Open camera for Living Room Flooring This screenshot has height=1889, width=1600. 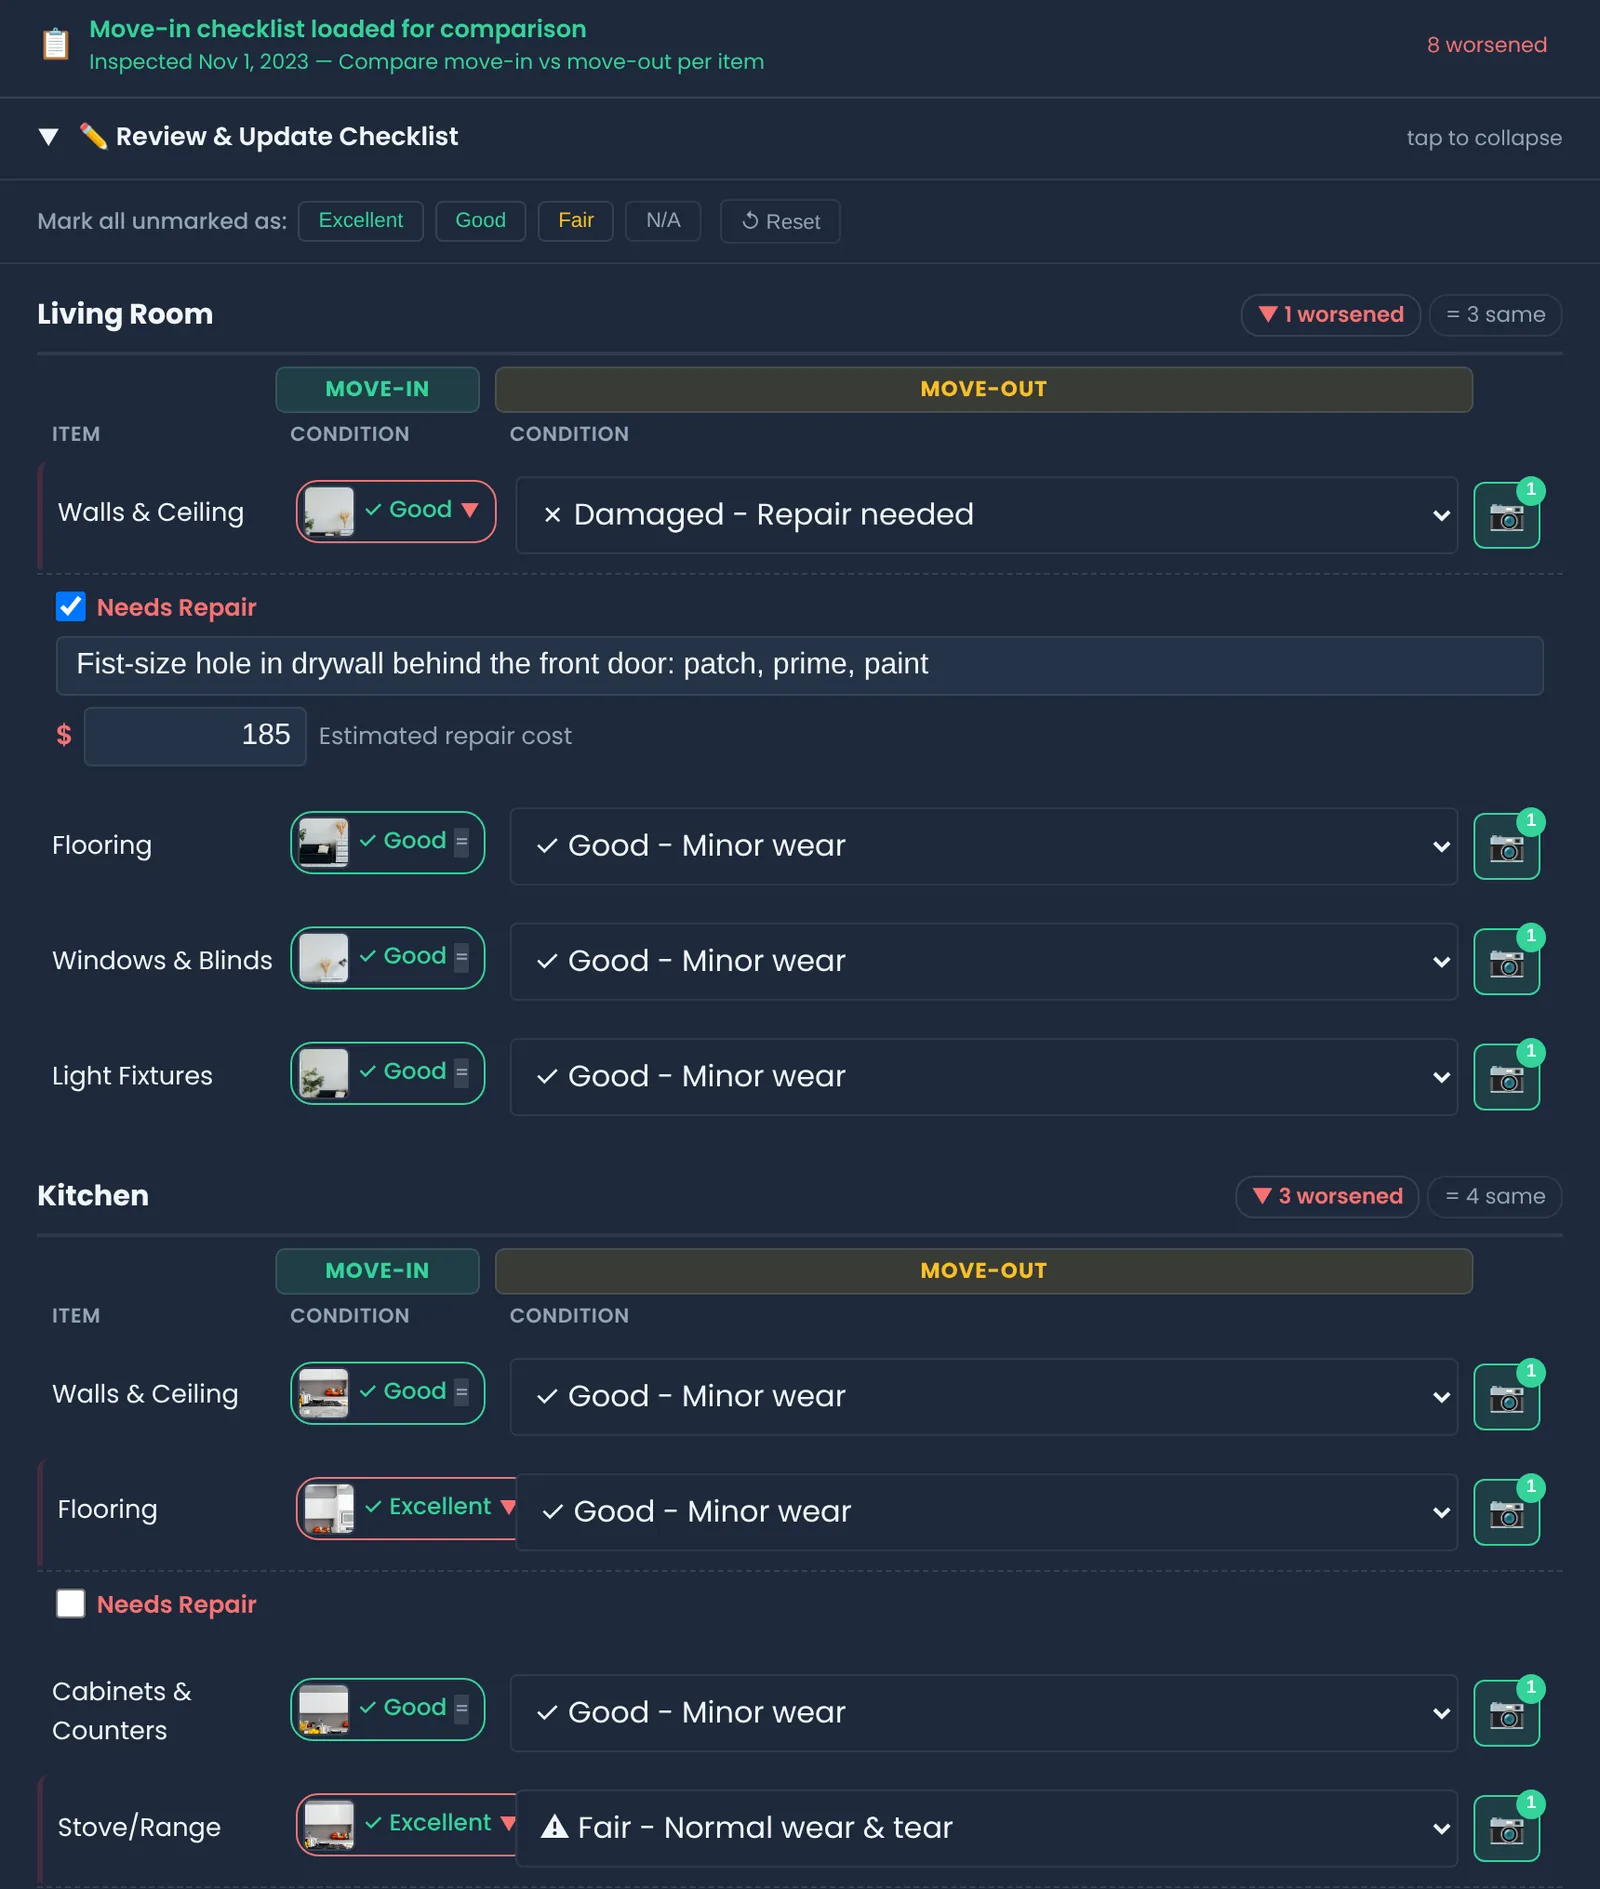(x=1506, y=847)
